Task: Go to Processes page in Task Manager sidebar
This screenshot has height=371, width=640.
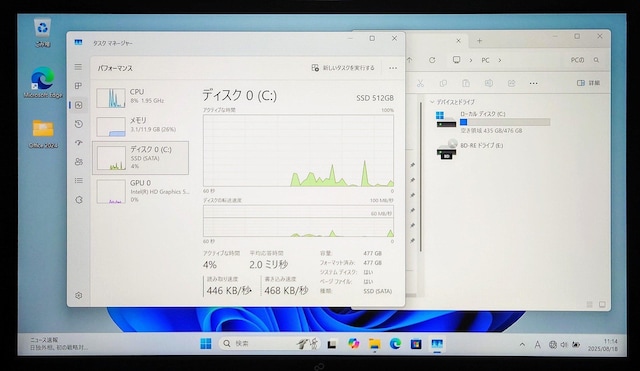Action: (x=78, y=86)
